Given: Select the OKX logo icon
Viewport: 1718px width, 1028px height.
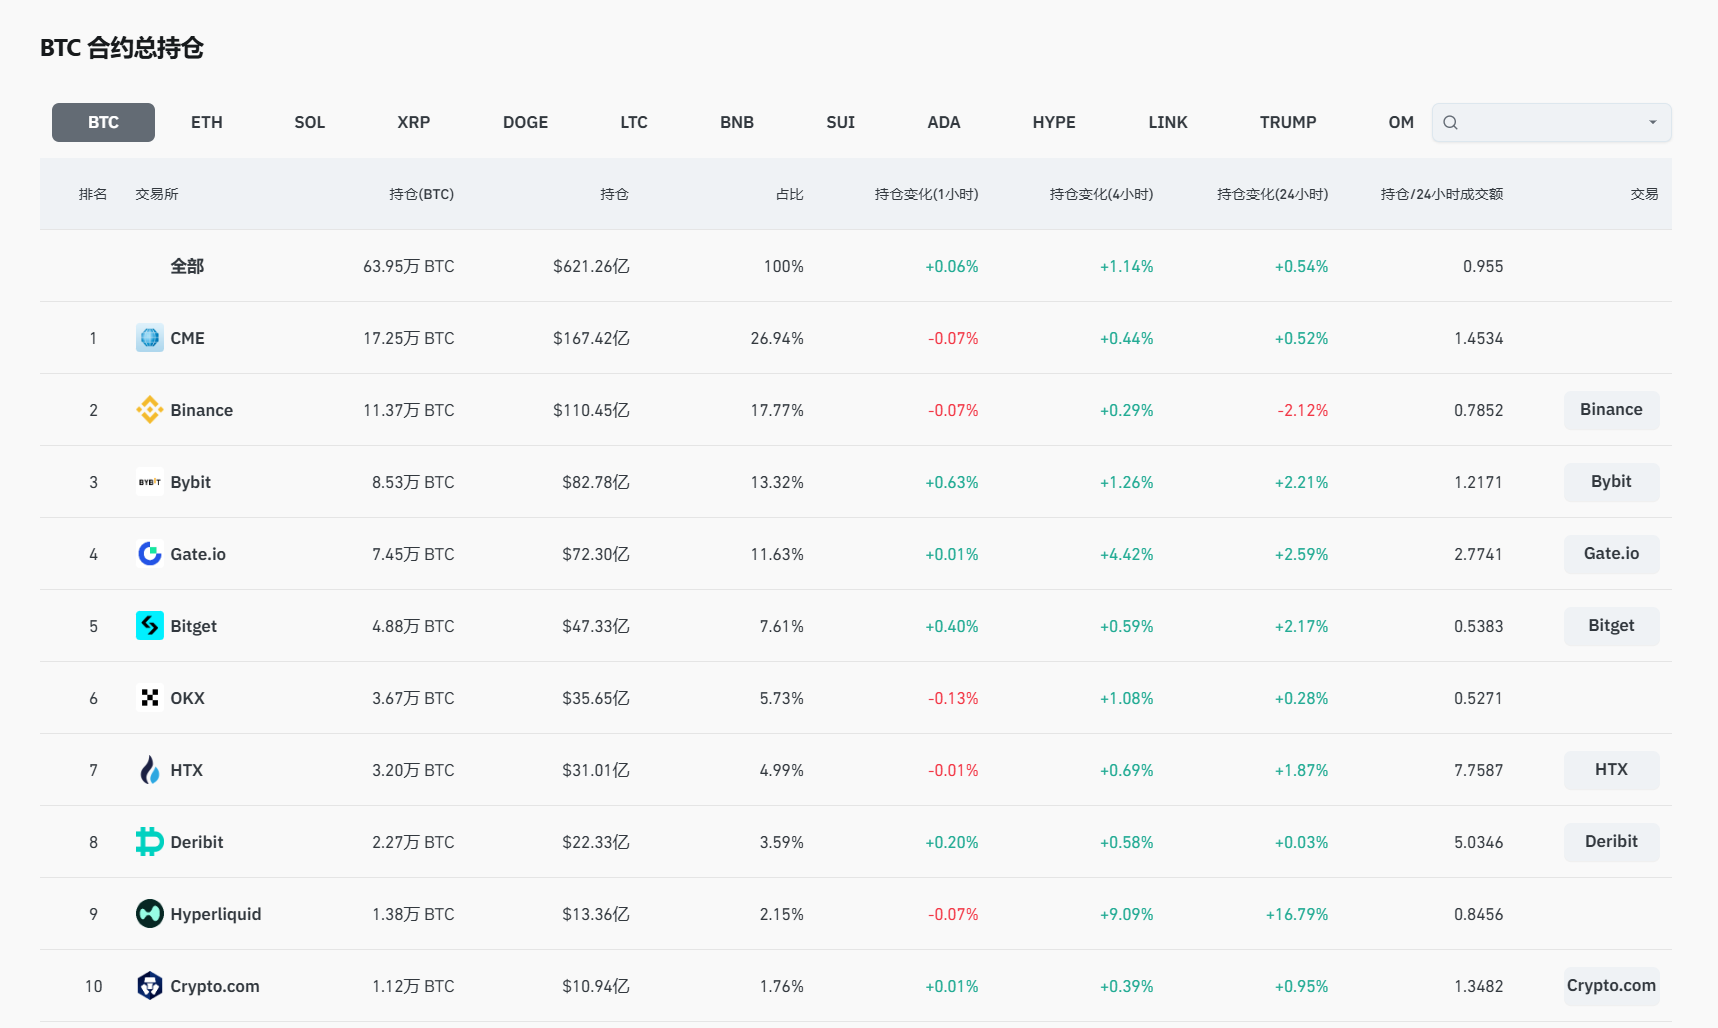Looking at the screenshot, I should click(149, 698).
